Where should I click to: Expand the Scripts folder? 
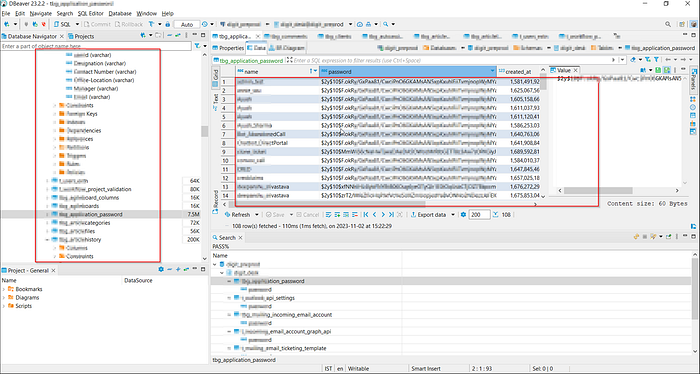[4, 306]
